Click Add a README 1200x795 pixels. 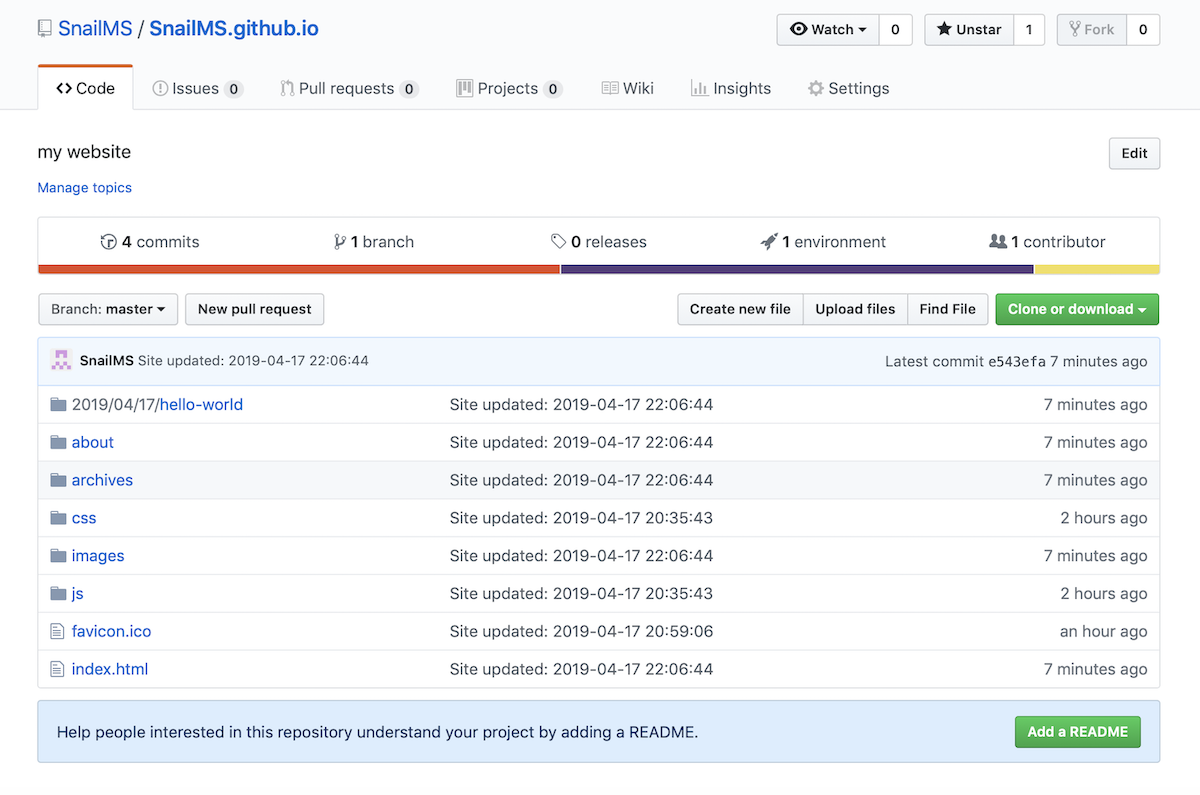1077,732
